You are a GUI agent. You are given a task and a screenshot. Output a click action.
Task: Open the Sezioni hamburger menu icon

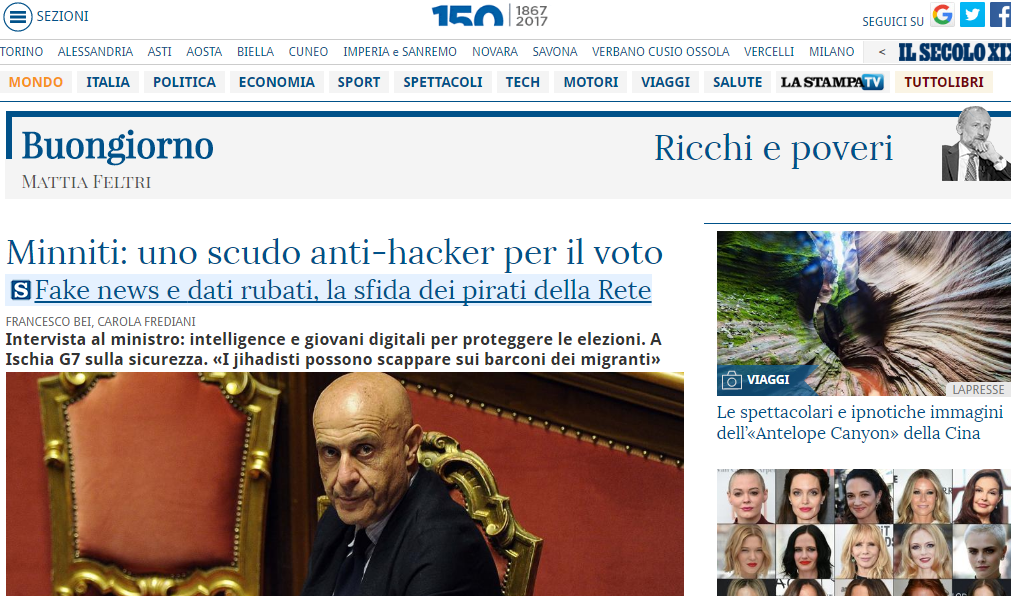pyautogui.click(x=17, y=17)
